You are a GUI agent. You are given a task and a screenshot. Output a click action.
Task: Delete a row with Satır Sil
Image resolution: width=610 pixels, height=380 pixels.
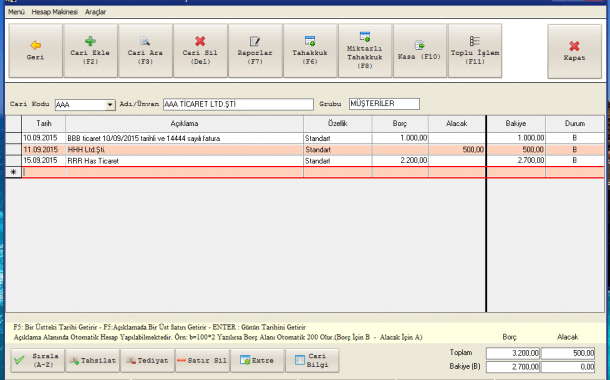coord(202,361)
